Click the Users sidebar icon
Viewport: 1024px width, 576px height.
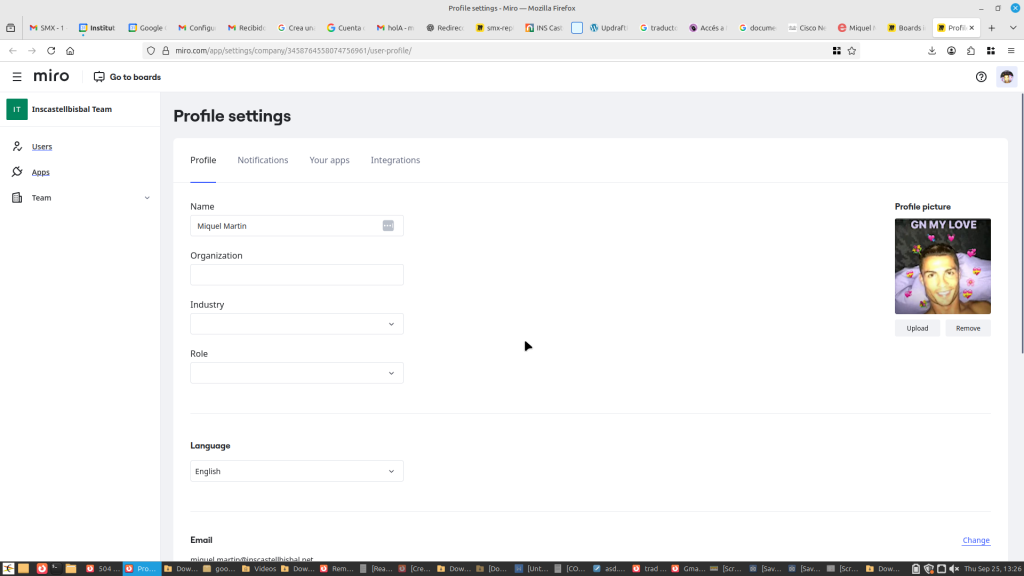point(17,146)
